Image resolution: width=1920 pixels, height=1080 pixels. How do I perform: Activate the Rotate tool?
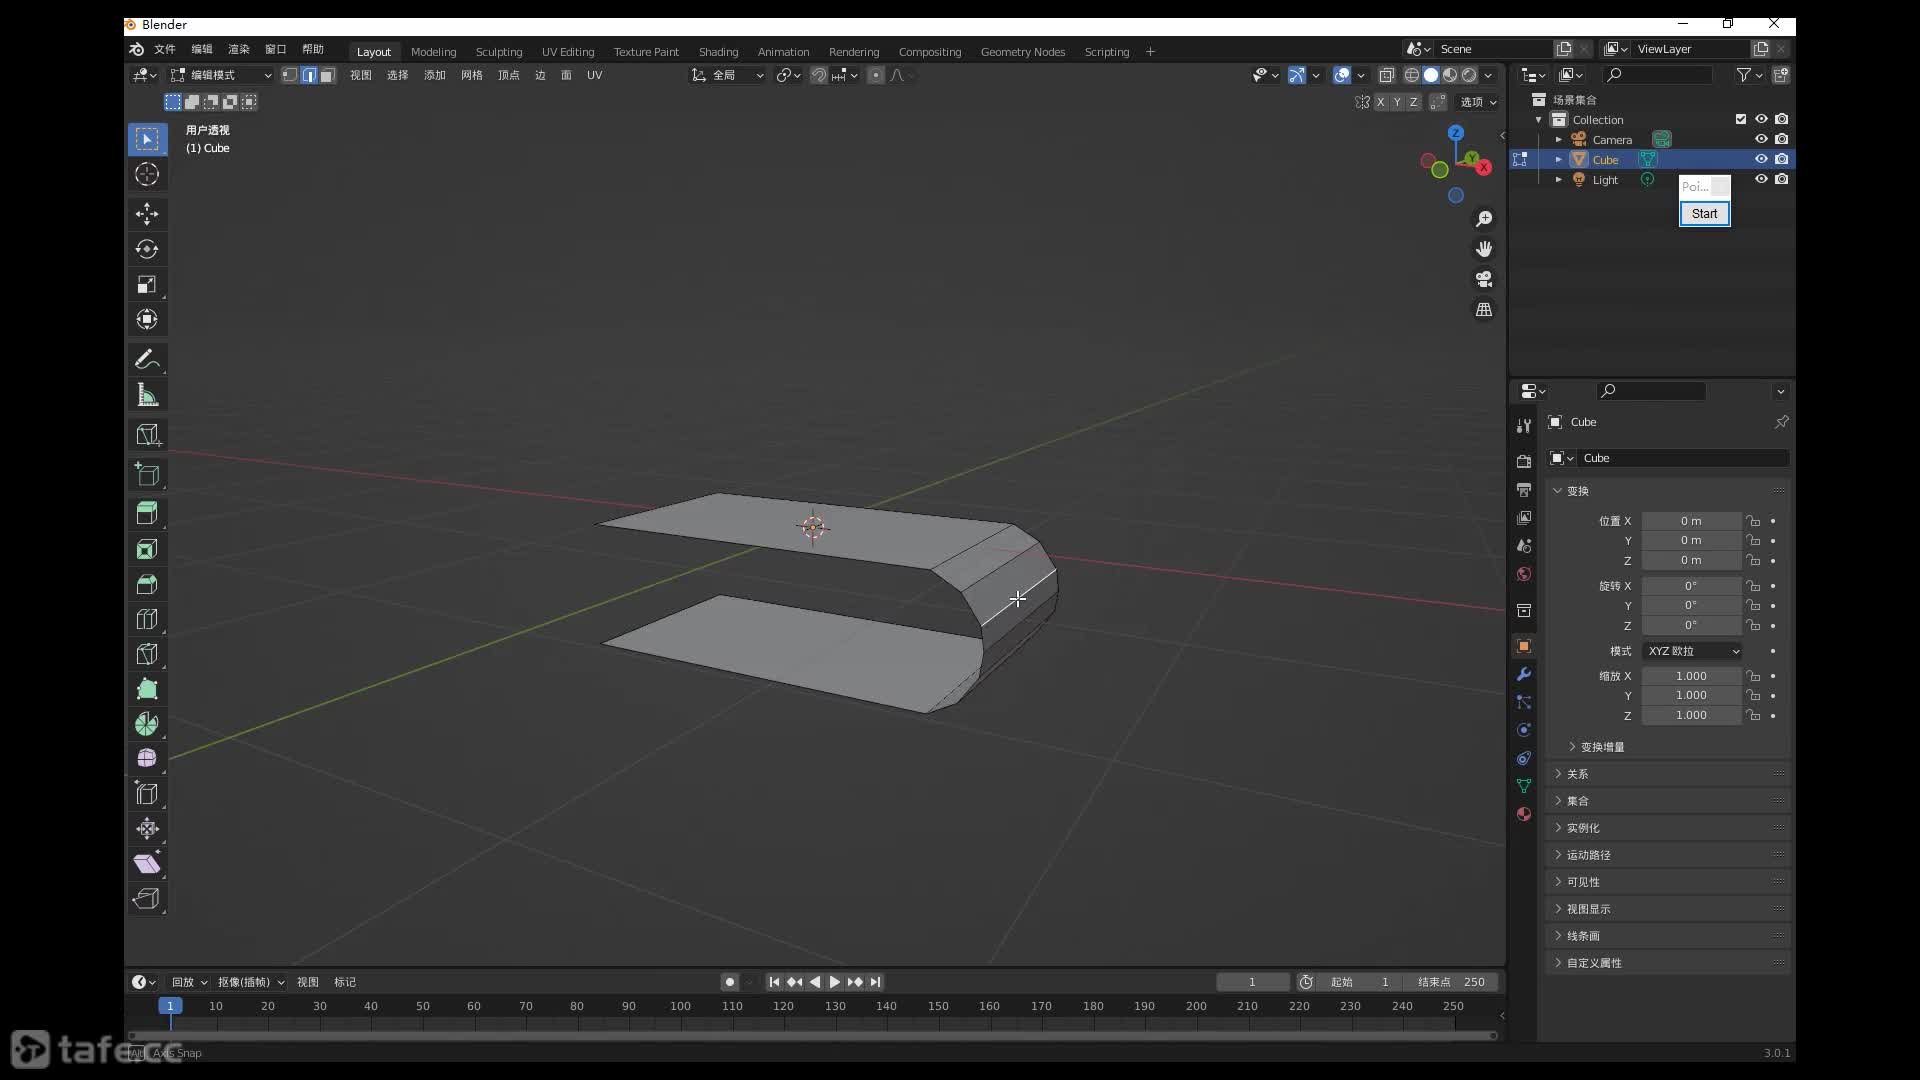(147, 249)
